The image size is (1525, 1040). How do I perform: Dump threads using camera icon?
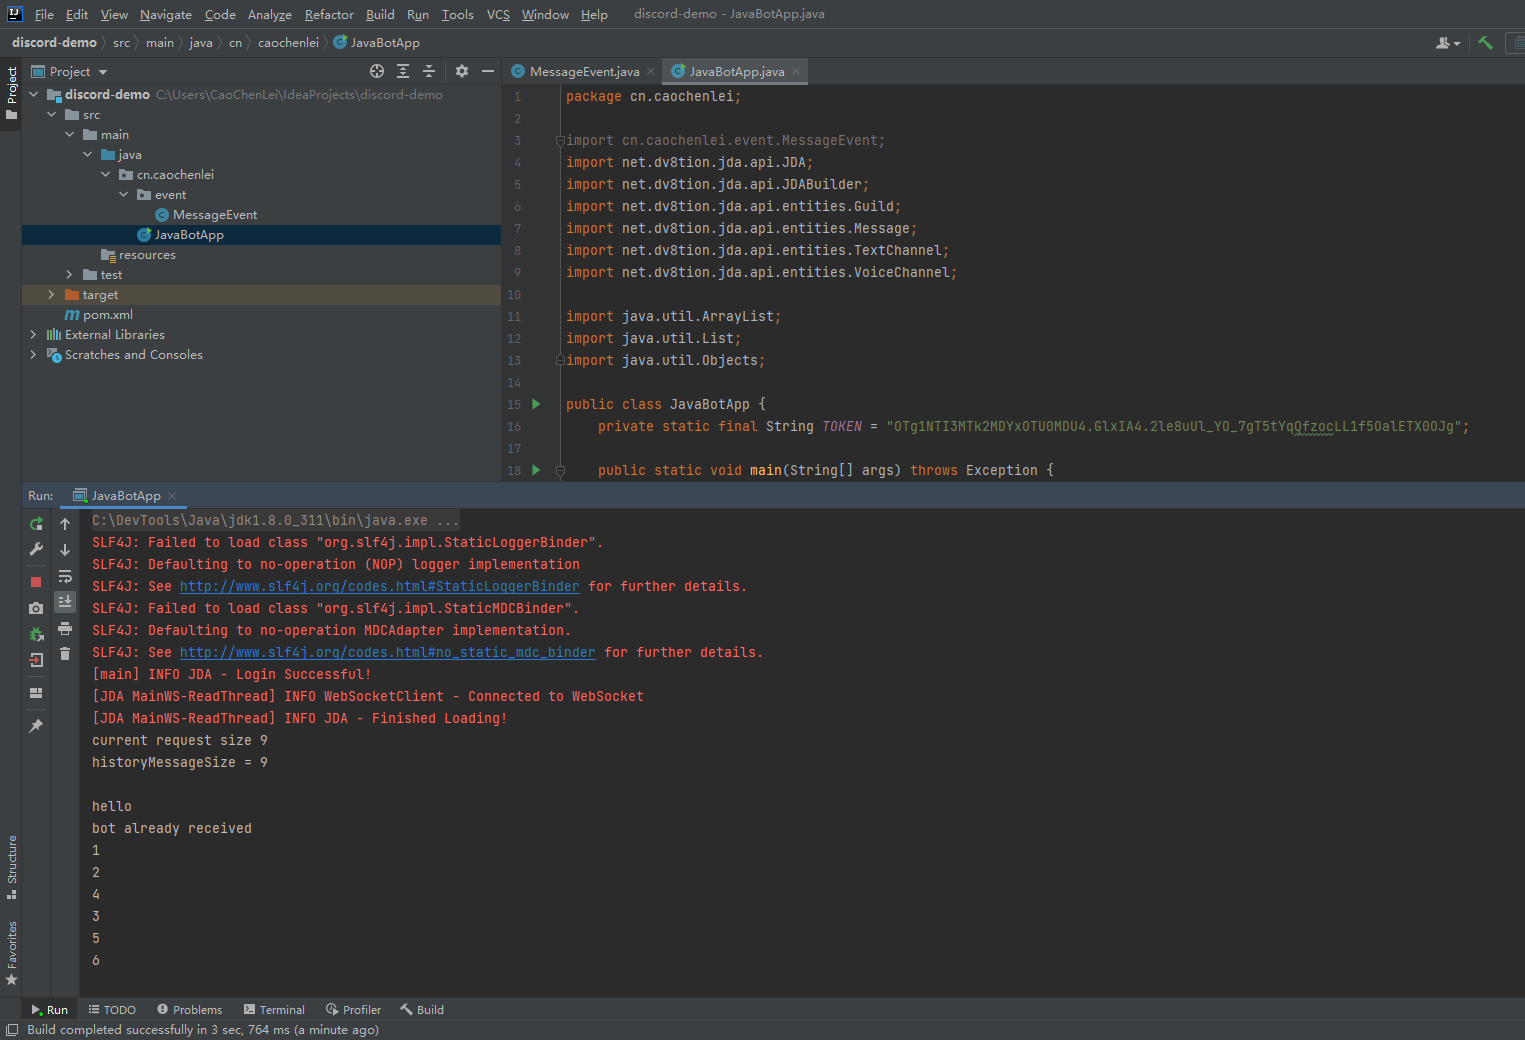pyautogui.click(x=36, y=608)
